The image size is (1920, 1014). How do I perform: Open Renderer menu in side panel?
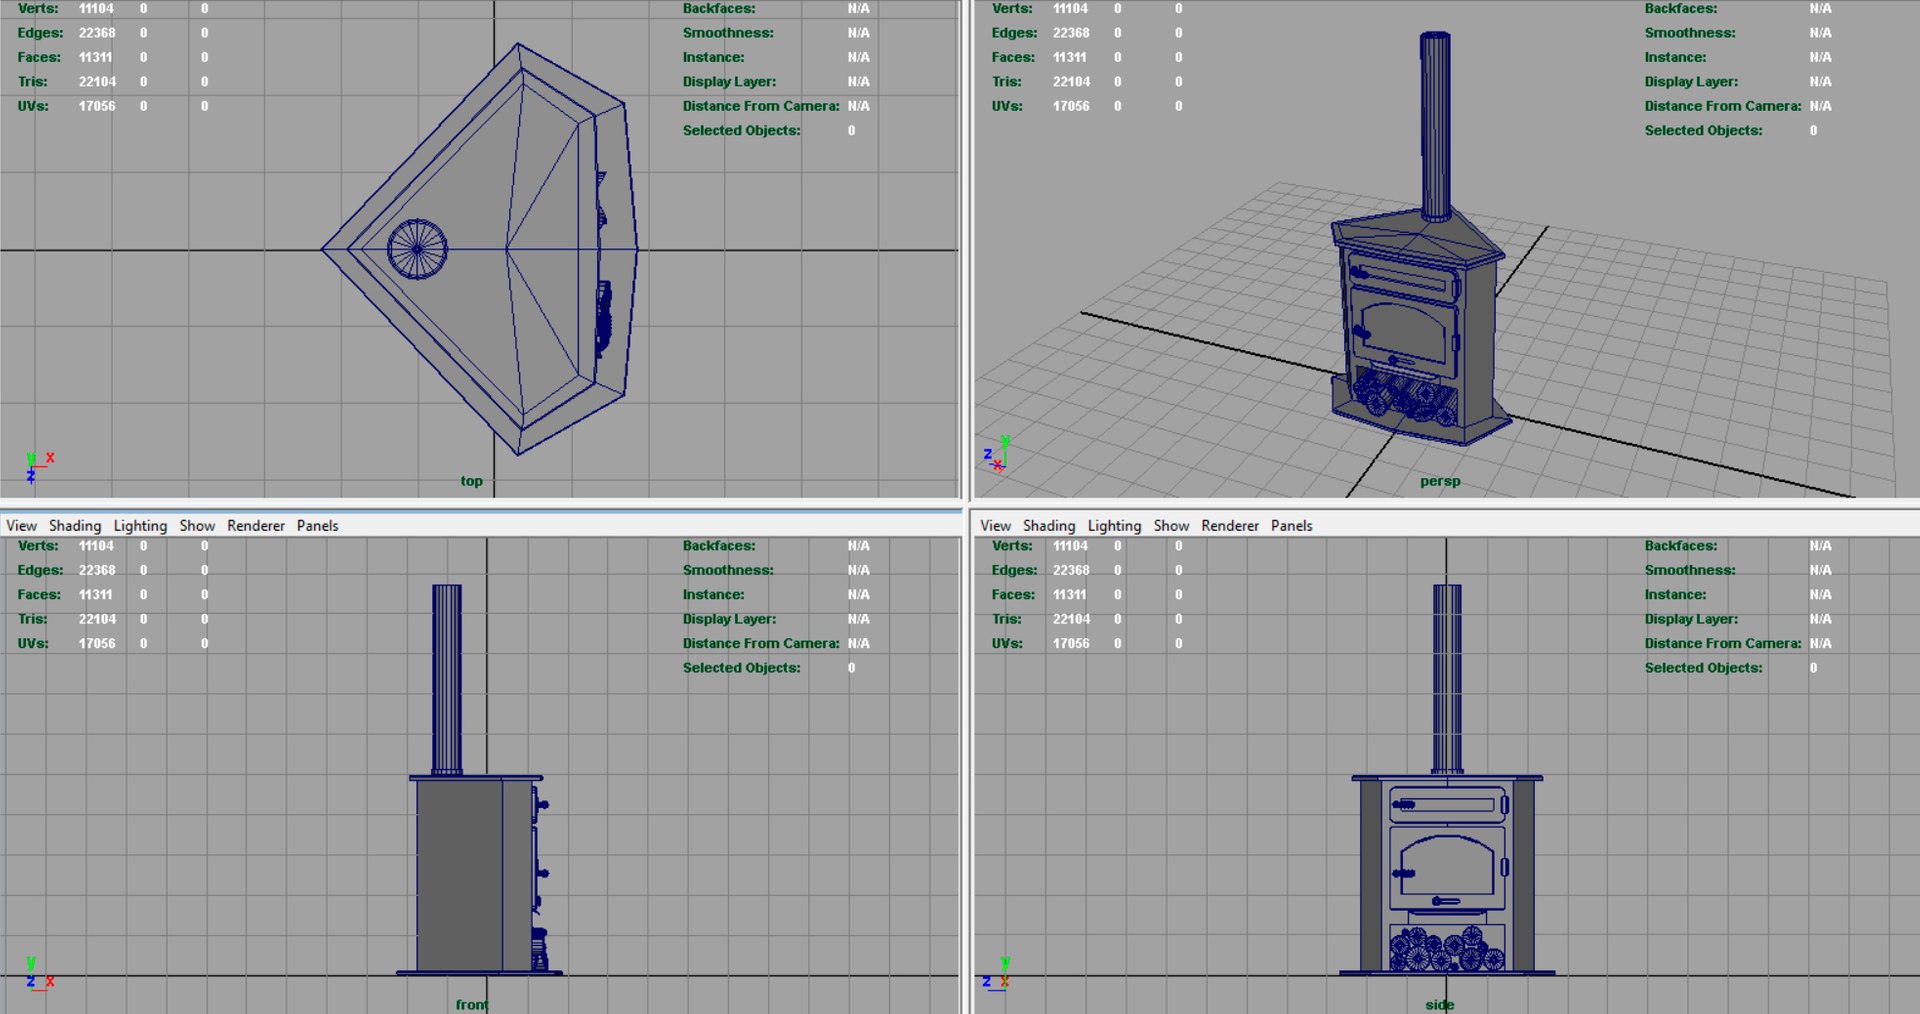point(1230,526)
